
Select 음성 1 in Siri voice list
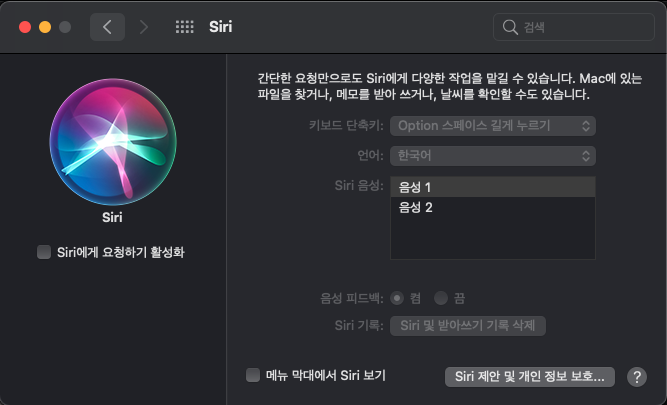(493, 187)
